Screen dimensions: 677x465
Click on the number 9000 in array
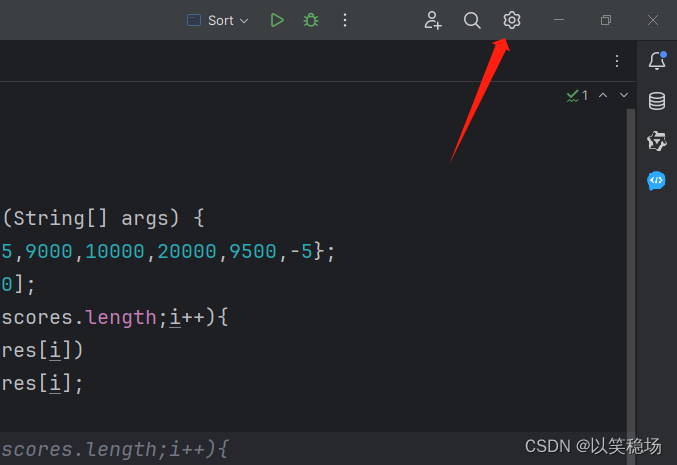pos(49,251)
